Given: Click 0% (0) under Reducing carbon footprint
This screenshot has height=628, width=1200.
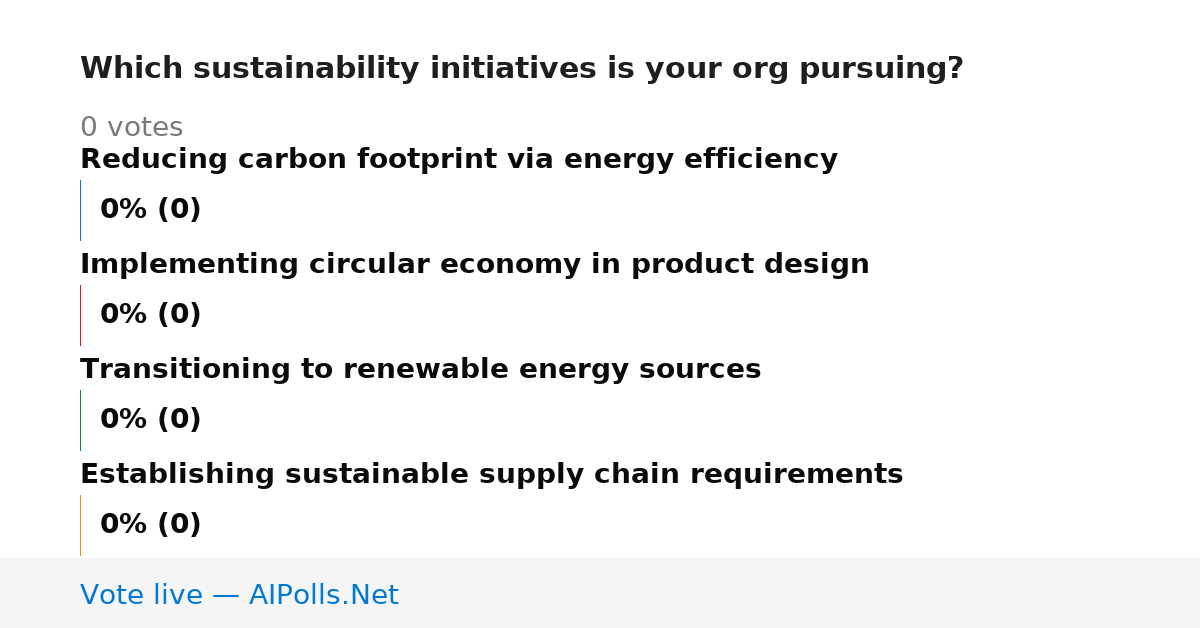Looking at the screenshot, I should (x=150, y=210).
